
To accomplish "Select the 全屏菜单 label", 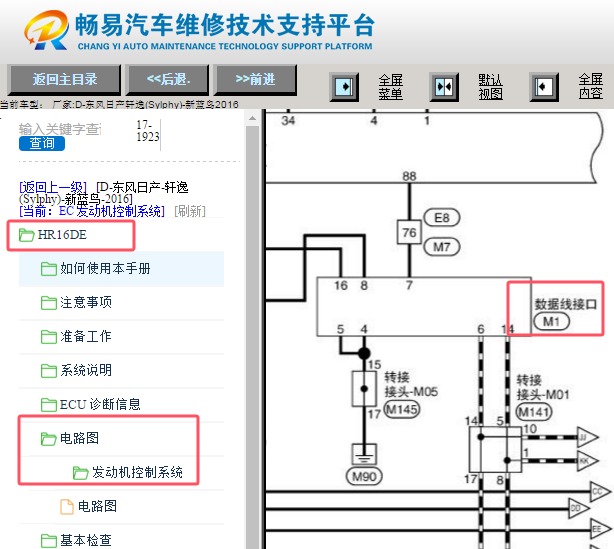I will 390,87.
